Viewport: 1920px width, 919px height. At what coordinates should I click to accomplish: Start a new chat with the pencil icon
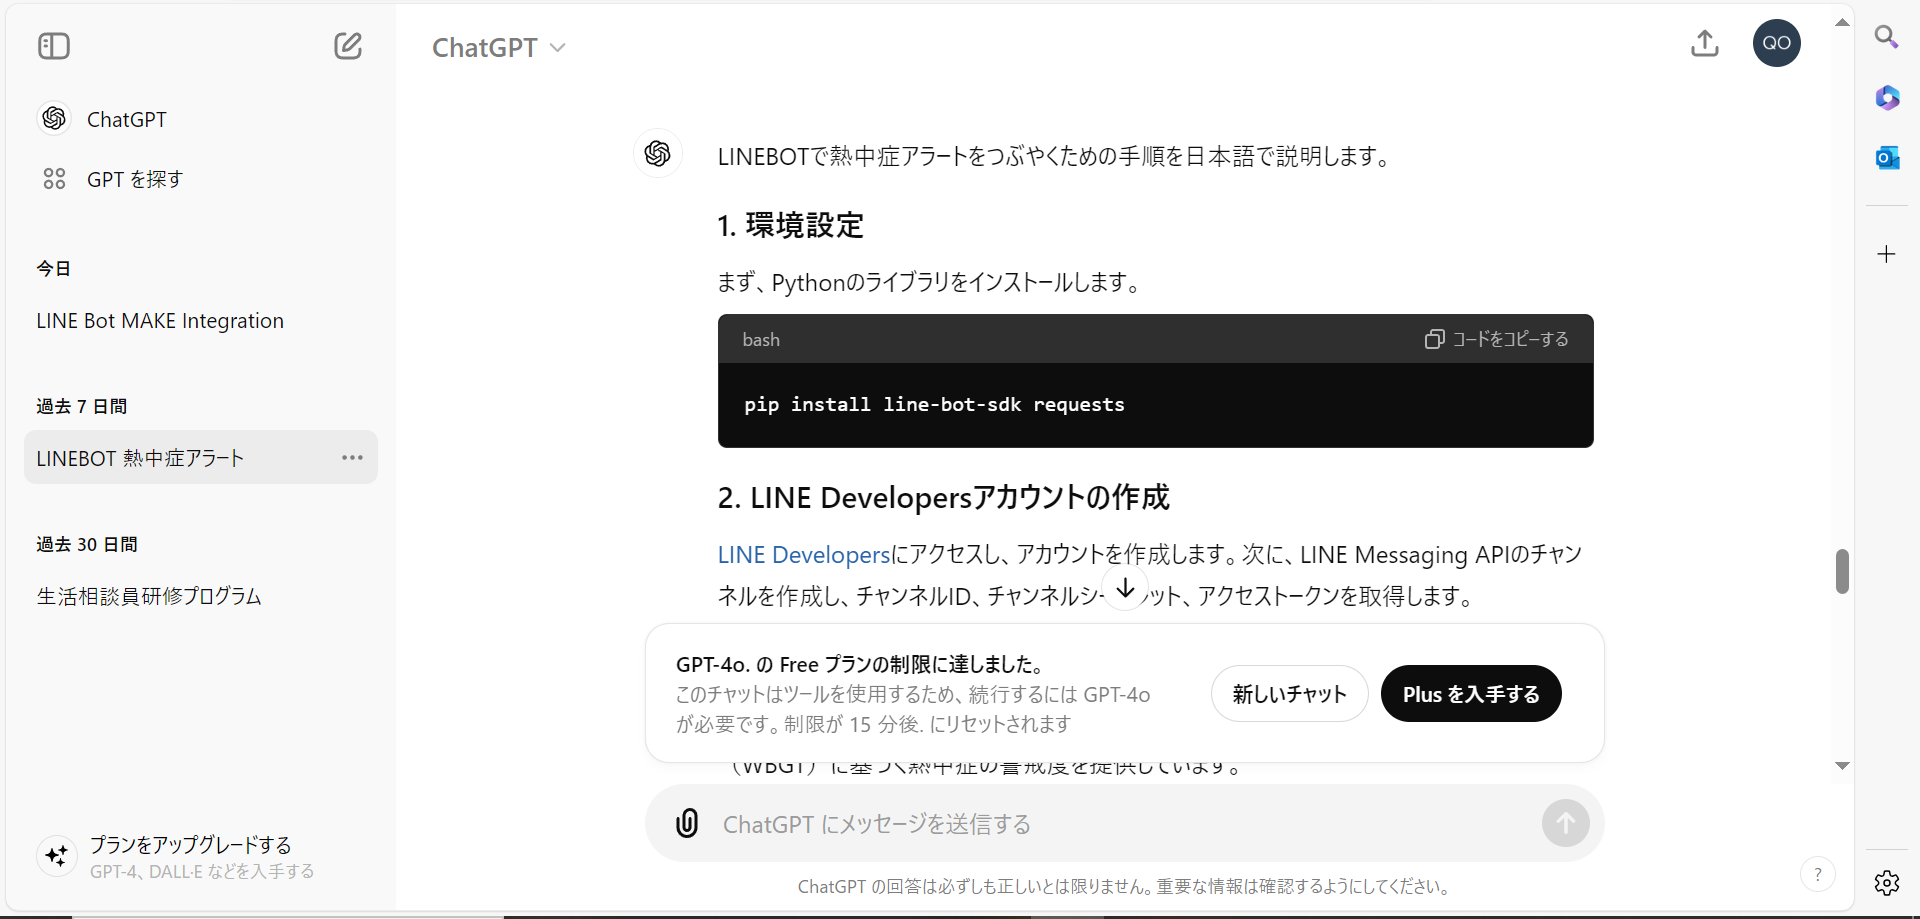click(347, 46)
